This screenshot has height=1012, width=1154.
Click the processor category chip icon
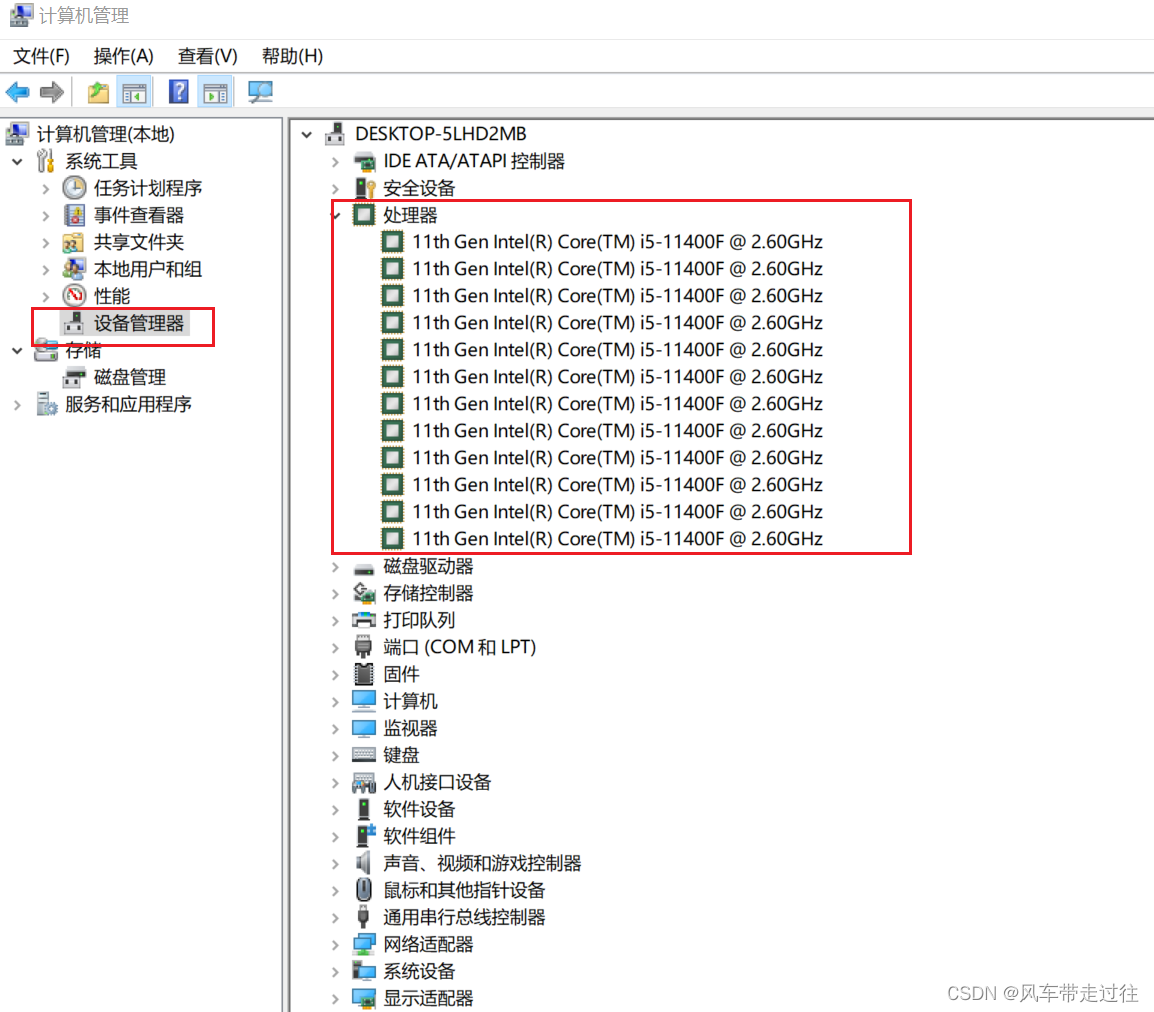coord(364,215)
